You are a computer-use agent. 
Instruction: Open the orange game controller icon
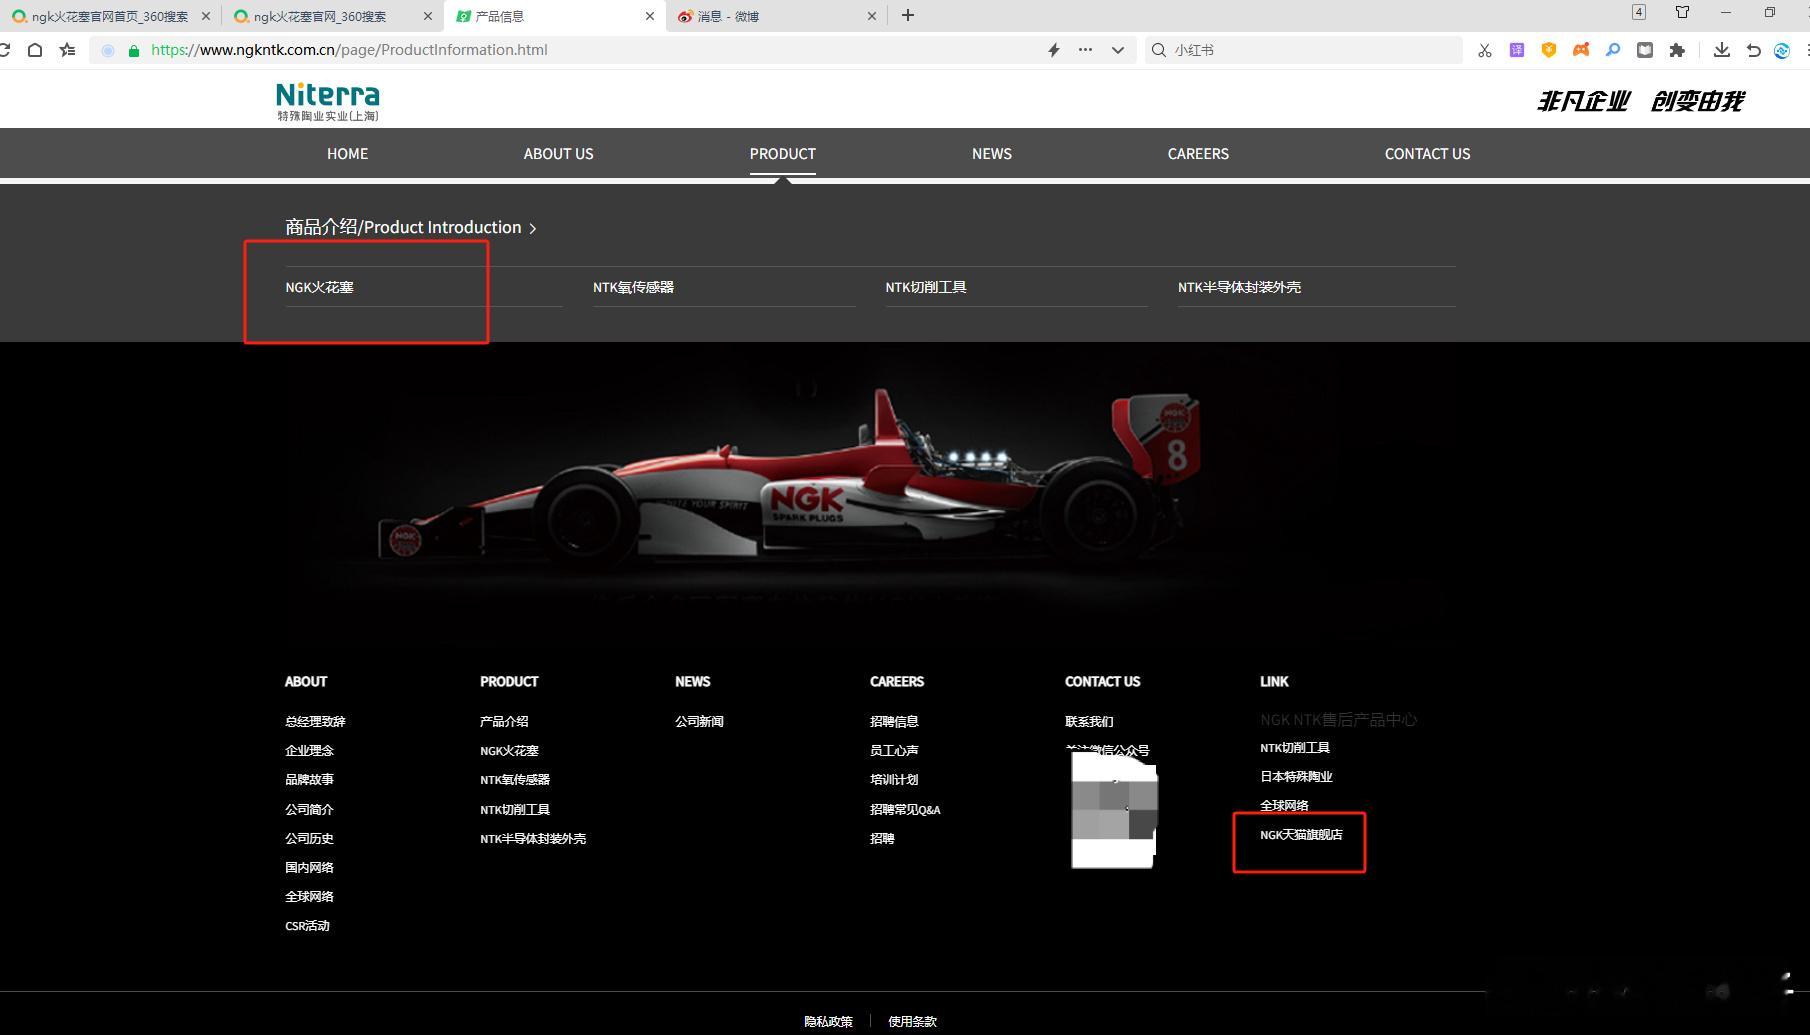coord(1581,50)
